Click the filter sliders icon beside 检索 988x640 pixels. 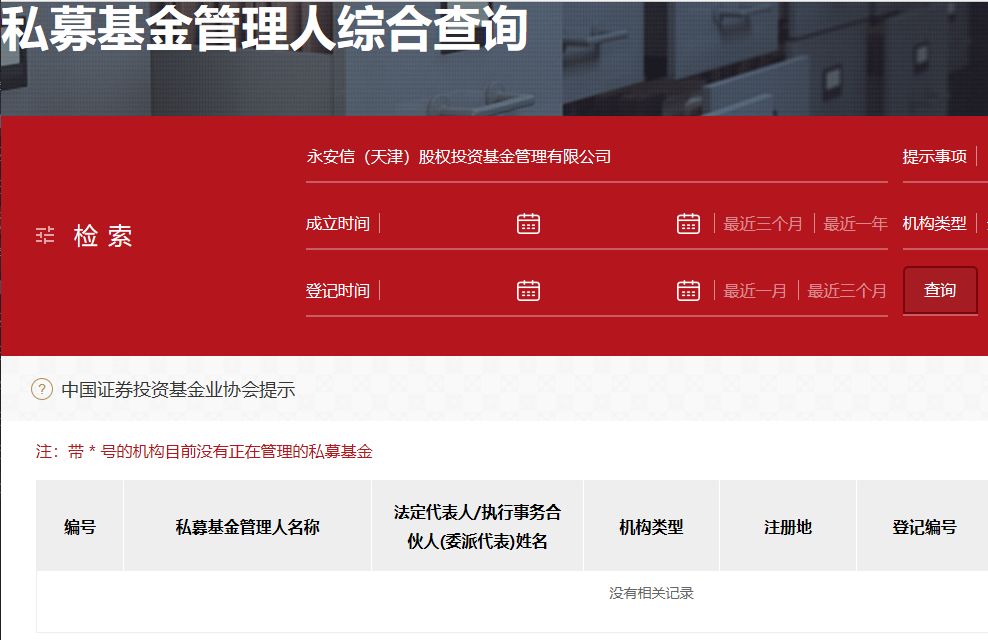[x=45, y=236]
